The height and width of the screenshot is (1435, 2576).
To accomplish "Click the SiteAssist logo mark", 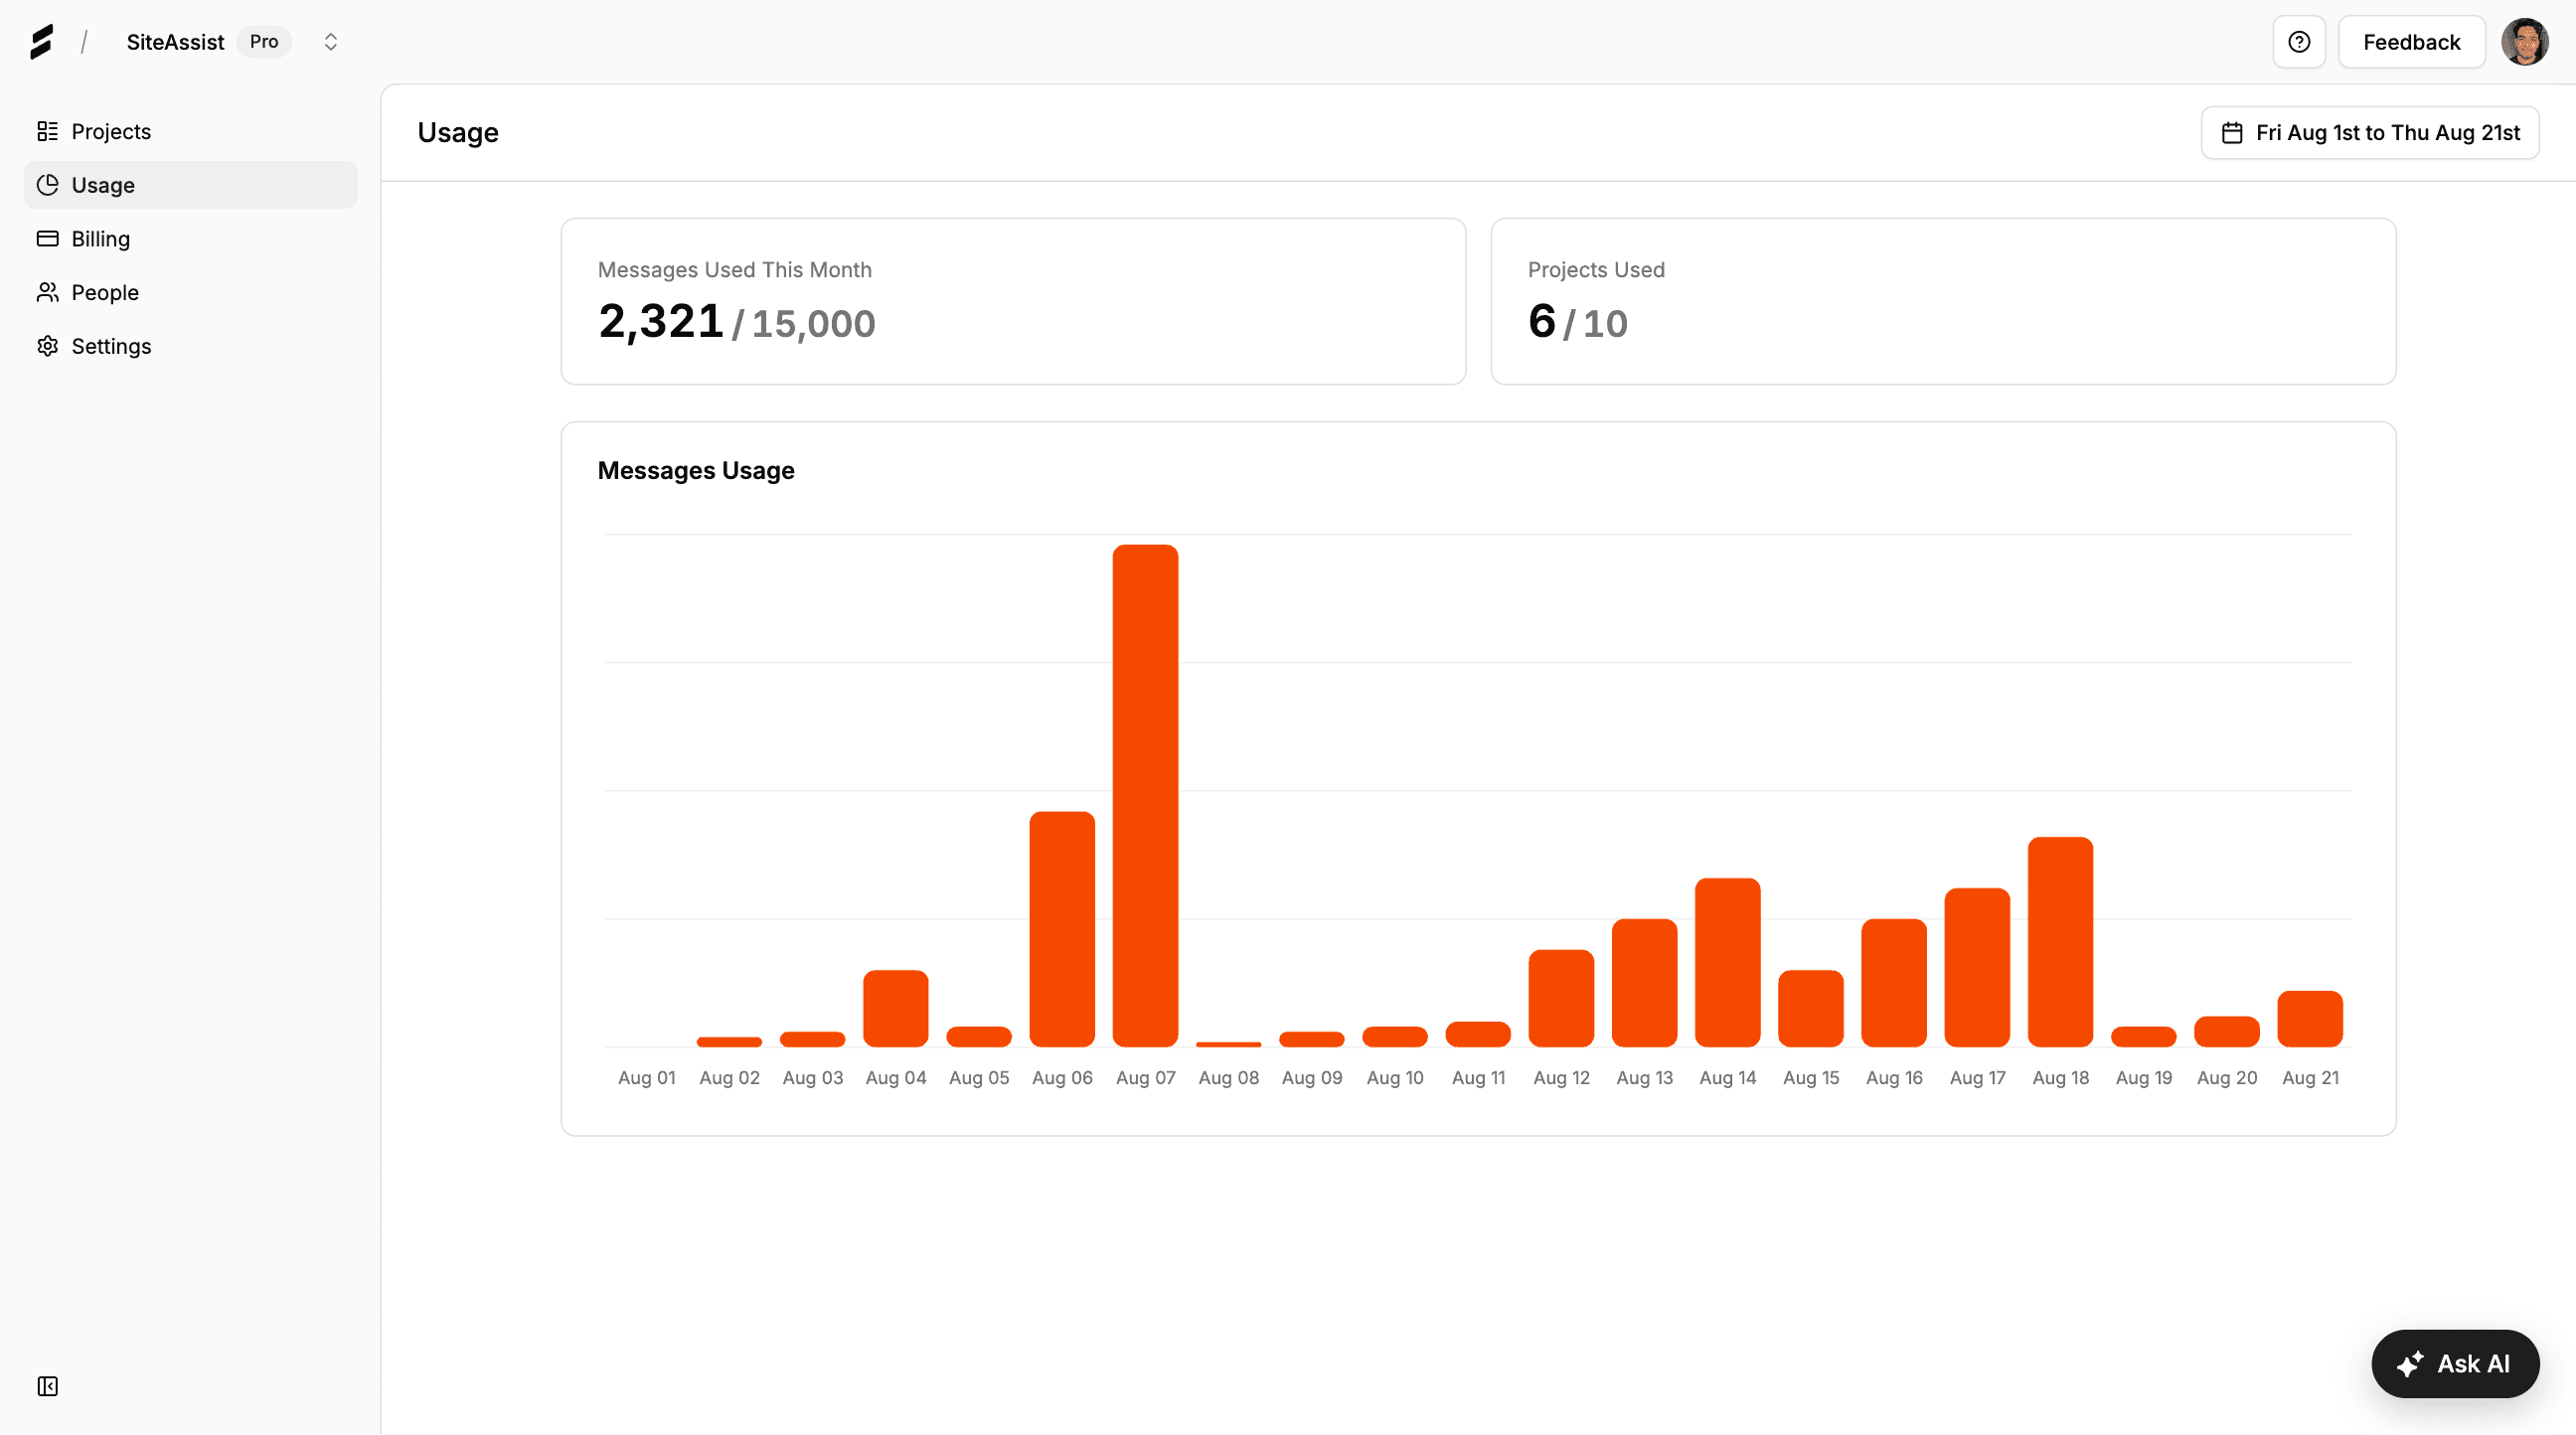I will (x=42, y=41).
